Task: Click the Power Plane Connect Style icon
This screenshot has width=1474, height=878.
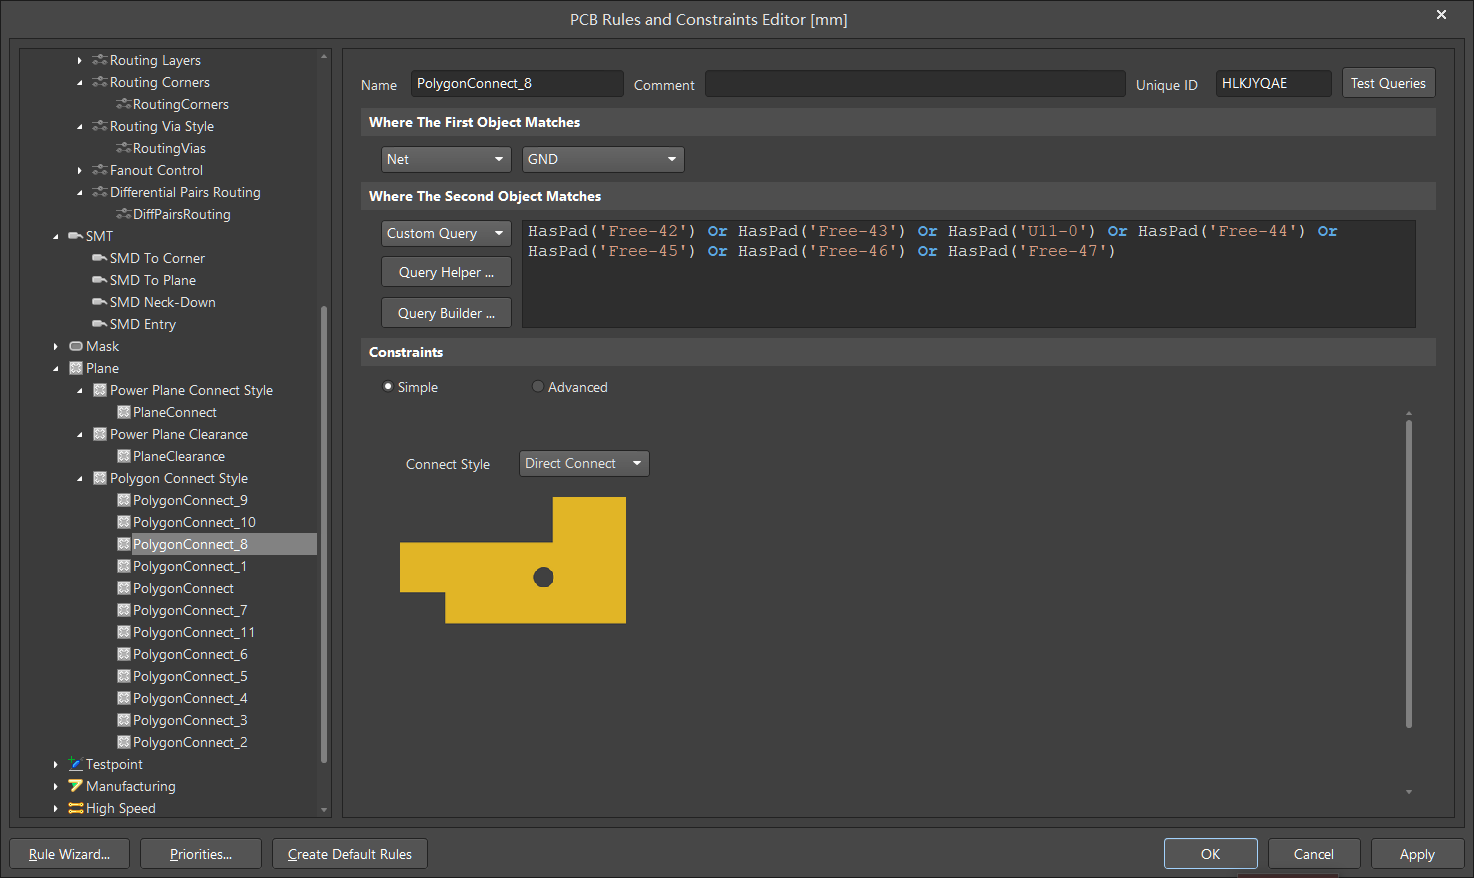Action: (100, 390)
